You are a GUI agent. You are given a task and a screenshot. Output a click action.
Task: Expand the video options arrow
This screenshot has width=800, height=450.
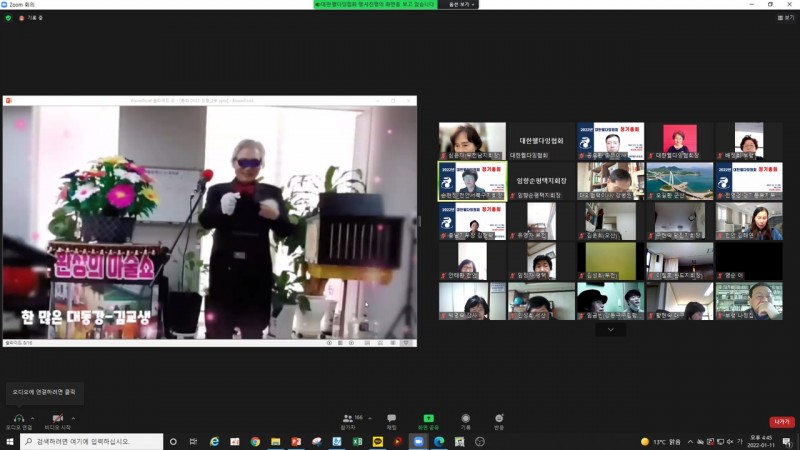tap(73, 418)
